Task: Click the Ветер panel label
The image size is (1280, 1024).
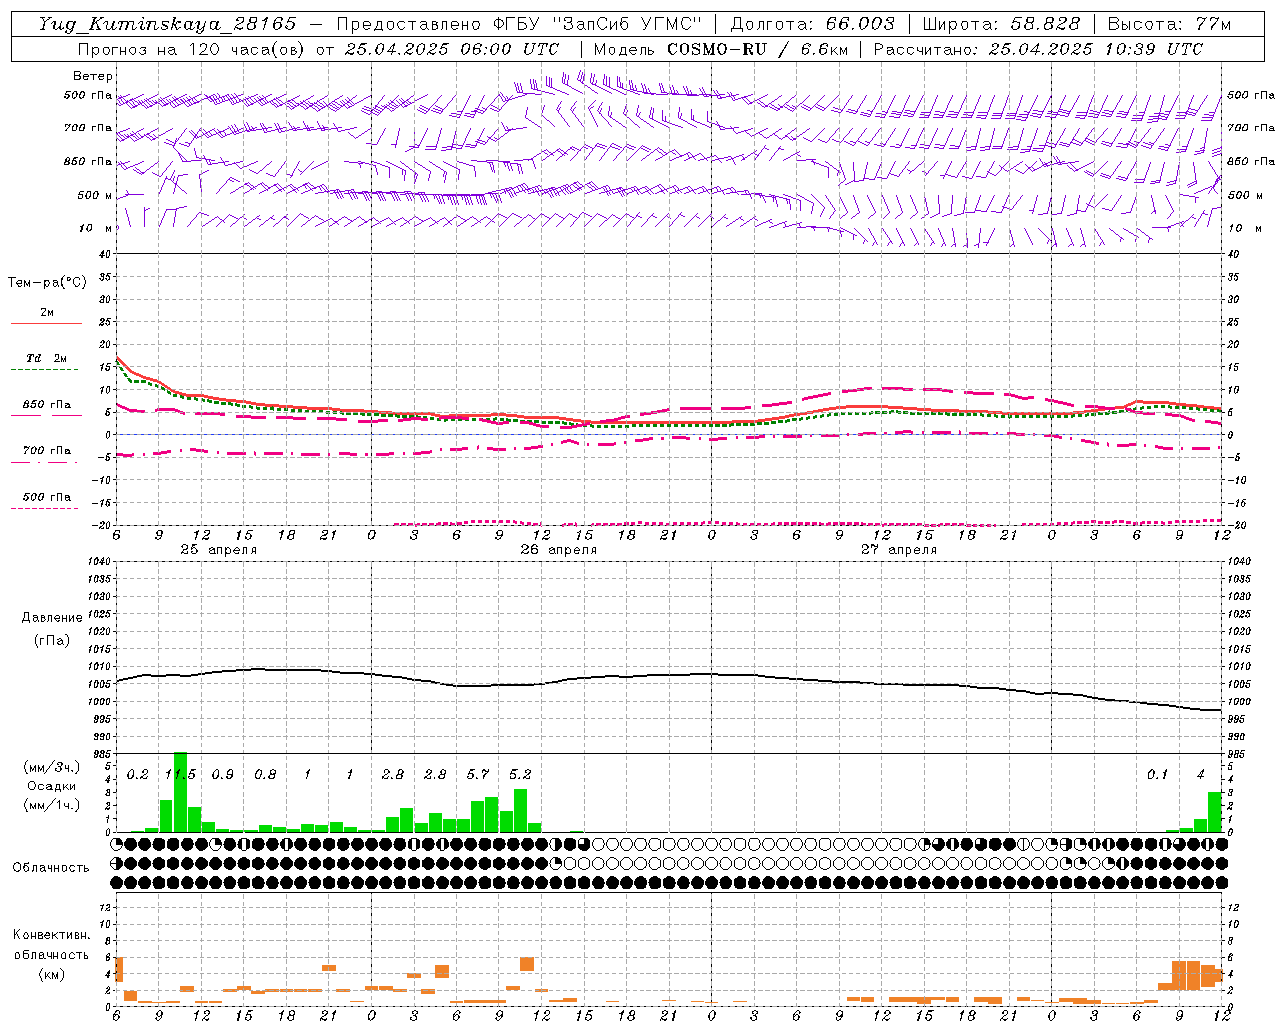Action: pos(93,76)
